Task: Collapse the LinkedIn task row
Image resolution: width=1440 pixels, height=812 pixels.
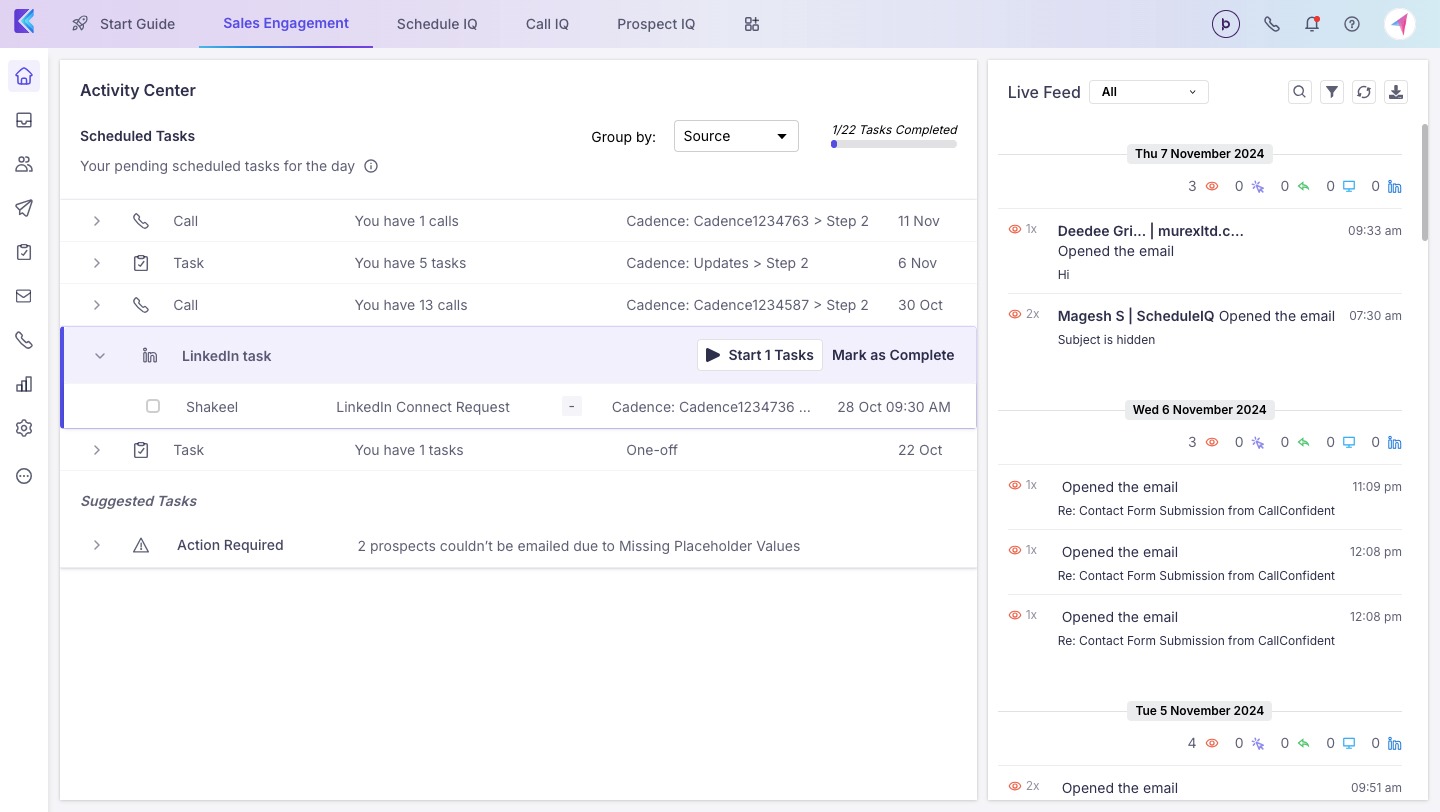Action: tap(100, 356)
